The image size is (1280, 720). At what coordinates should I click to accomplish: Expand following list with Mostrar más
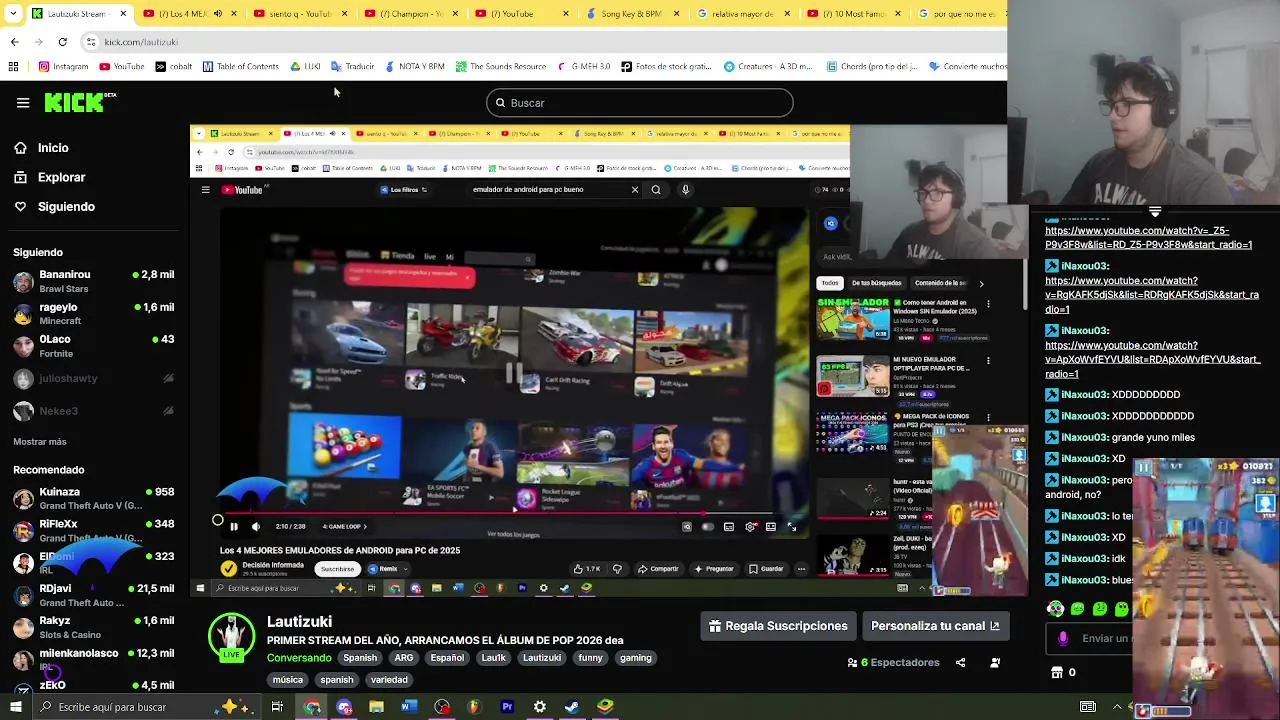[x=40, y=441]
